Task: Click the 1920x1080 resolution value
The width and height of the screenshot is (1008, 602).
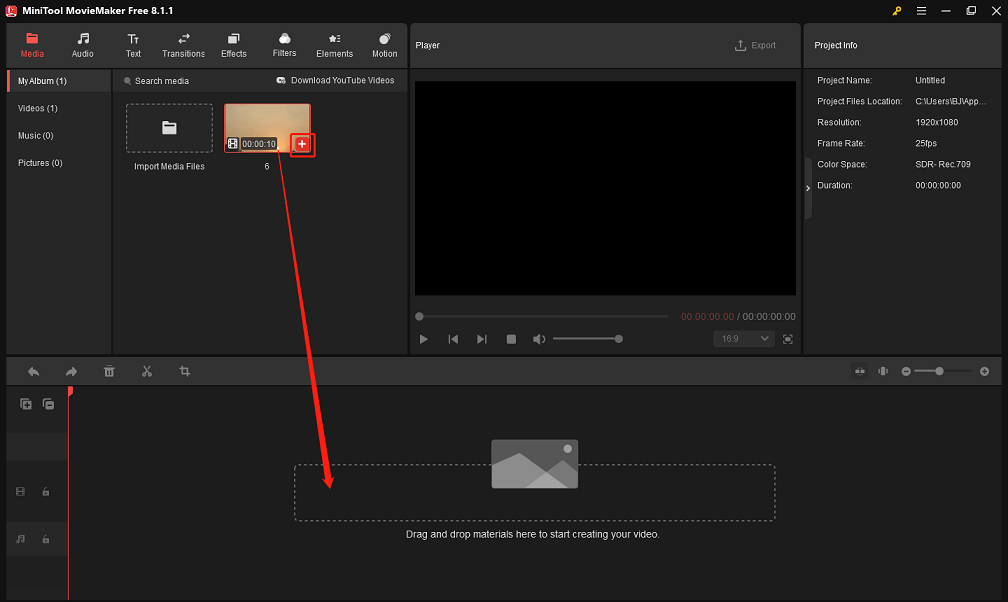Action: 937,122
